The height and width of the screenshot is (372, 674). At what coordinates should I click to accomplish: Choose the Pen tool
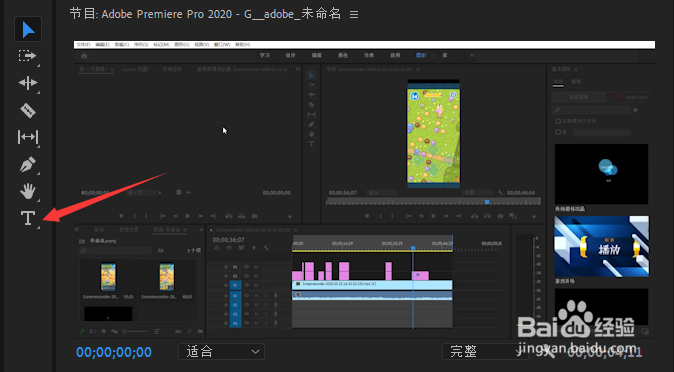click(28, 164)
